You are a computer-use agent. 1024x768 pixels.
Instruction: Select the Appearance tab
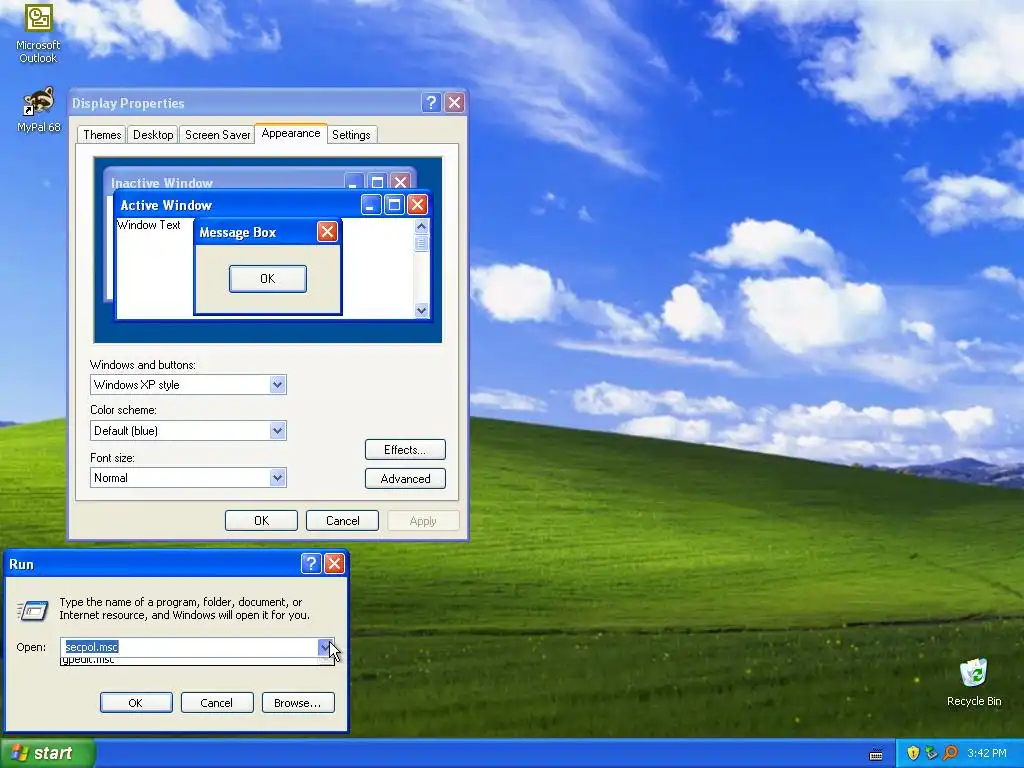pyautogui.click(x=291, y=133)
